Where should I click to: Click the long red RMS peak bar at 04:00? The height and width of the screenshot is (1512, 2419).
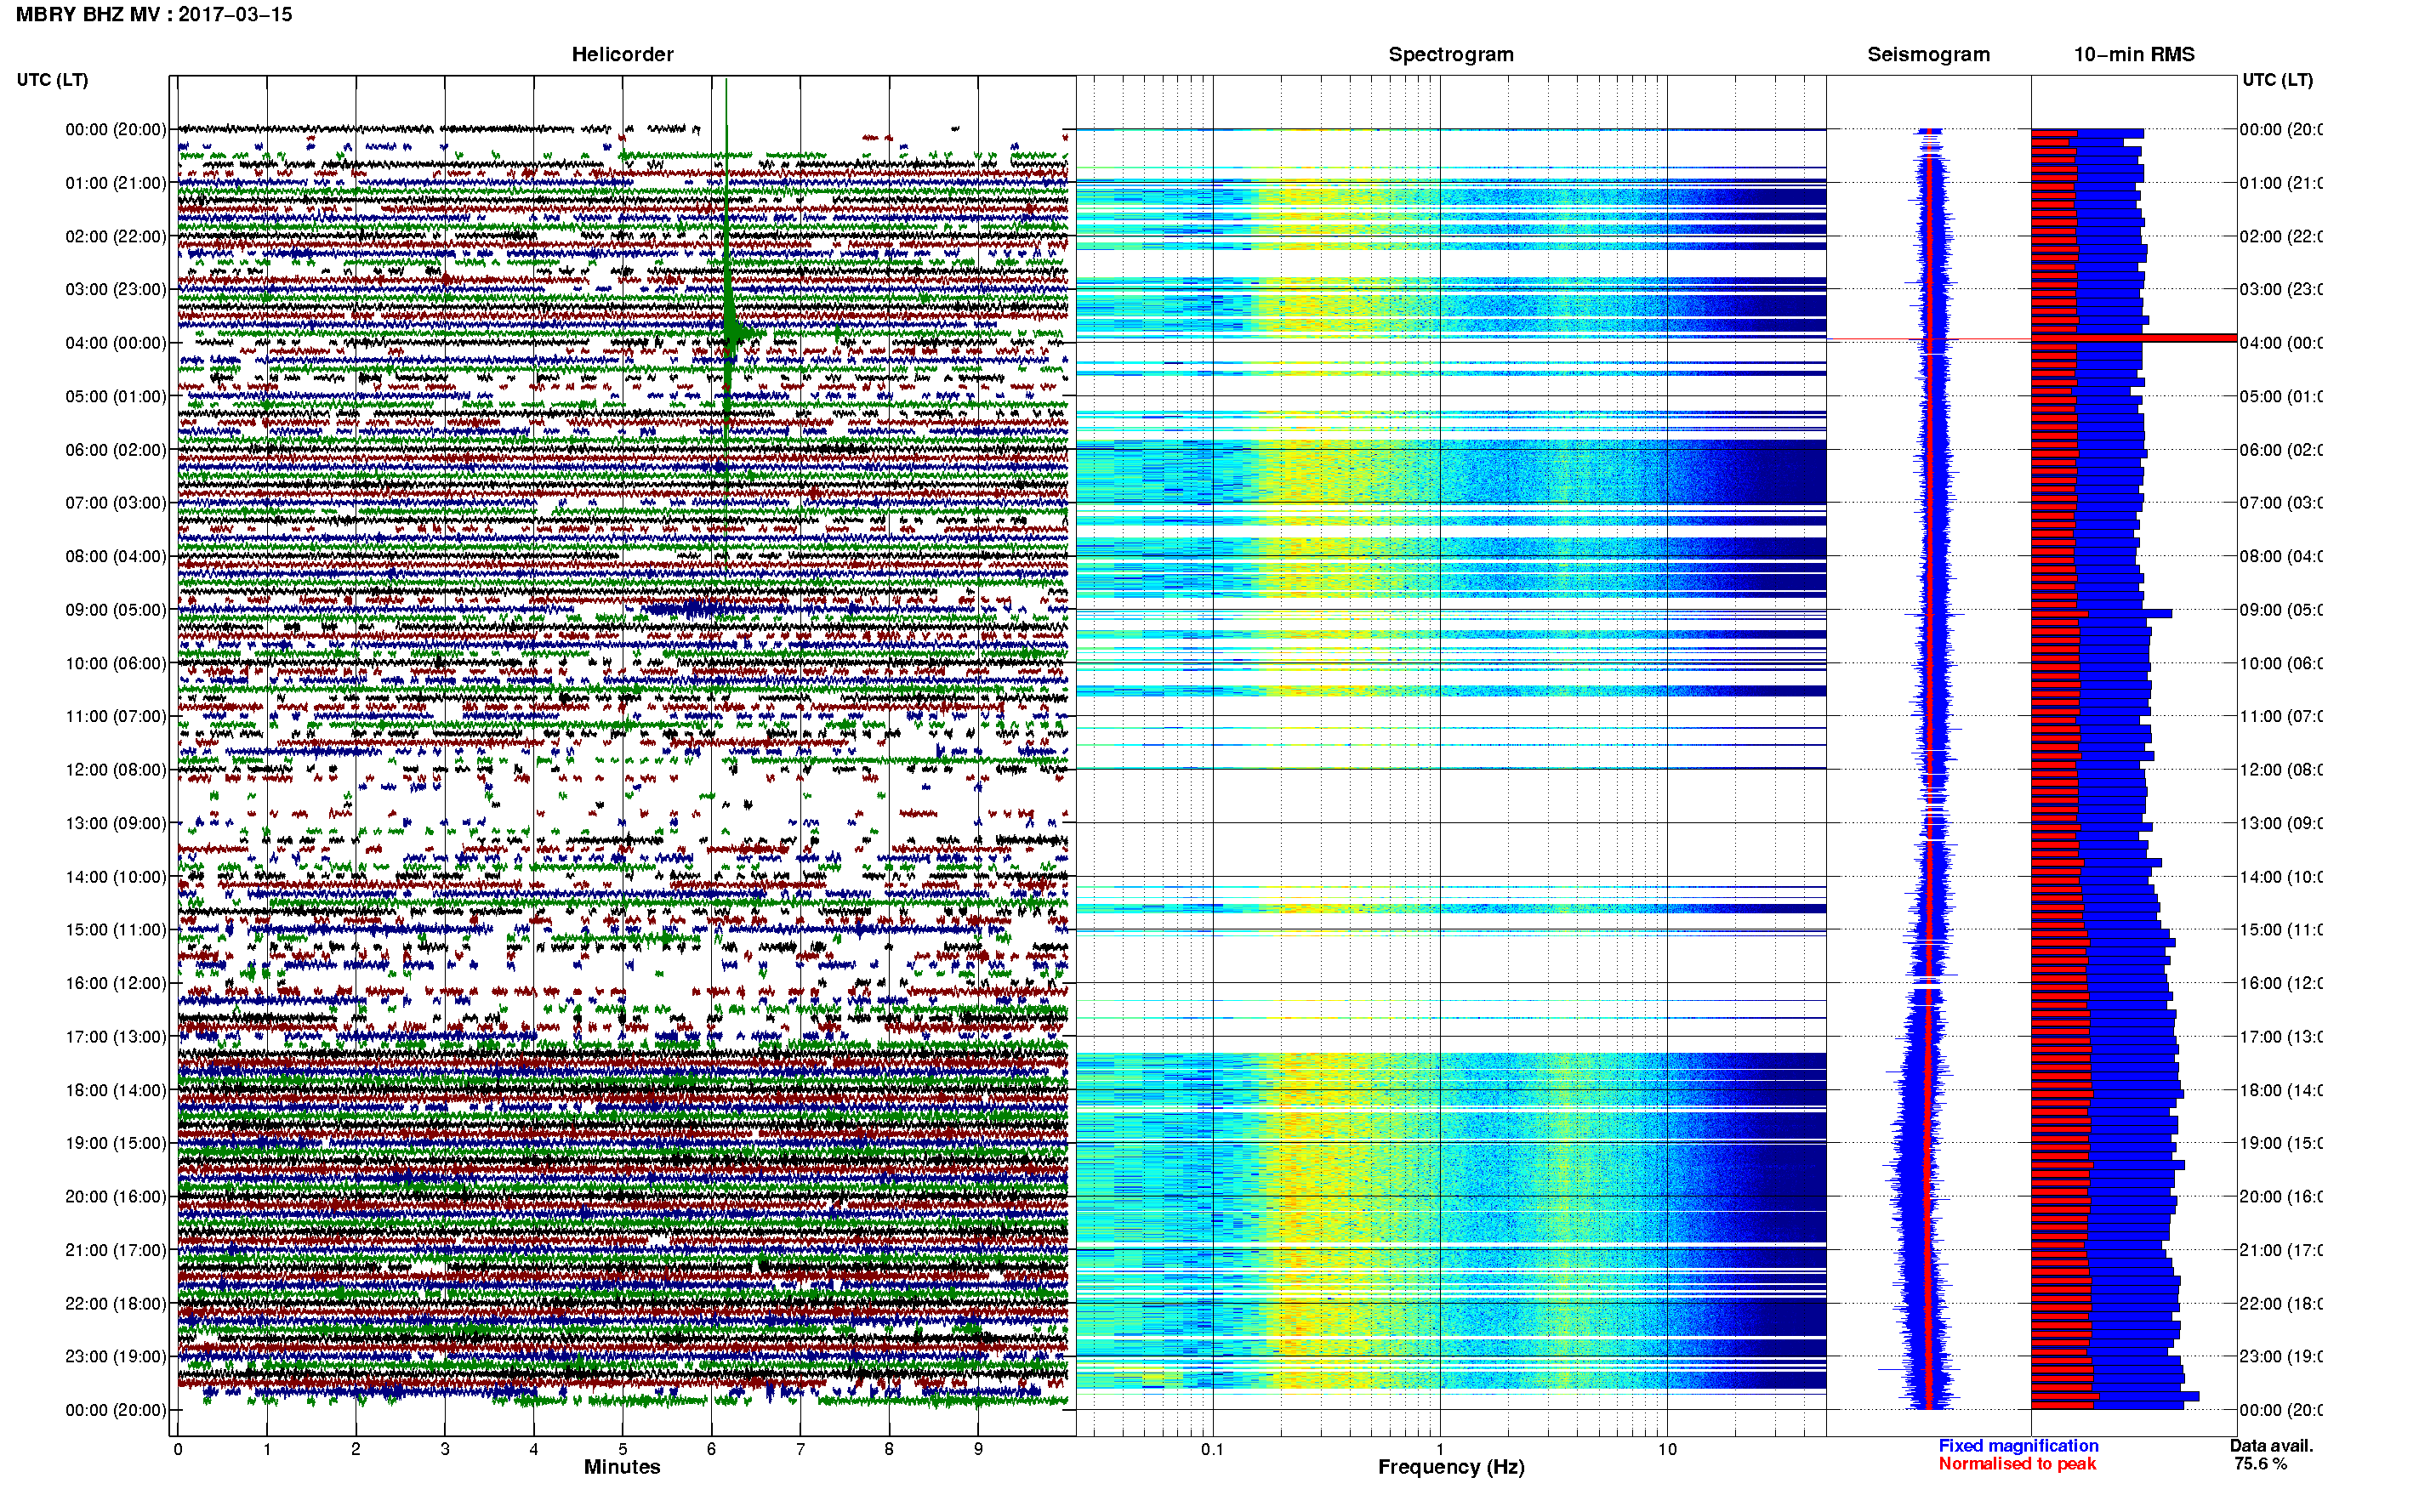coord(2133,338)
